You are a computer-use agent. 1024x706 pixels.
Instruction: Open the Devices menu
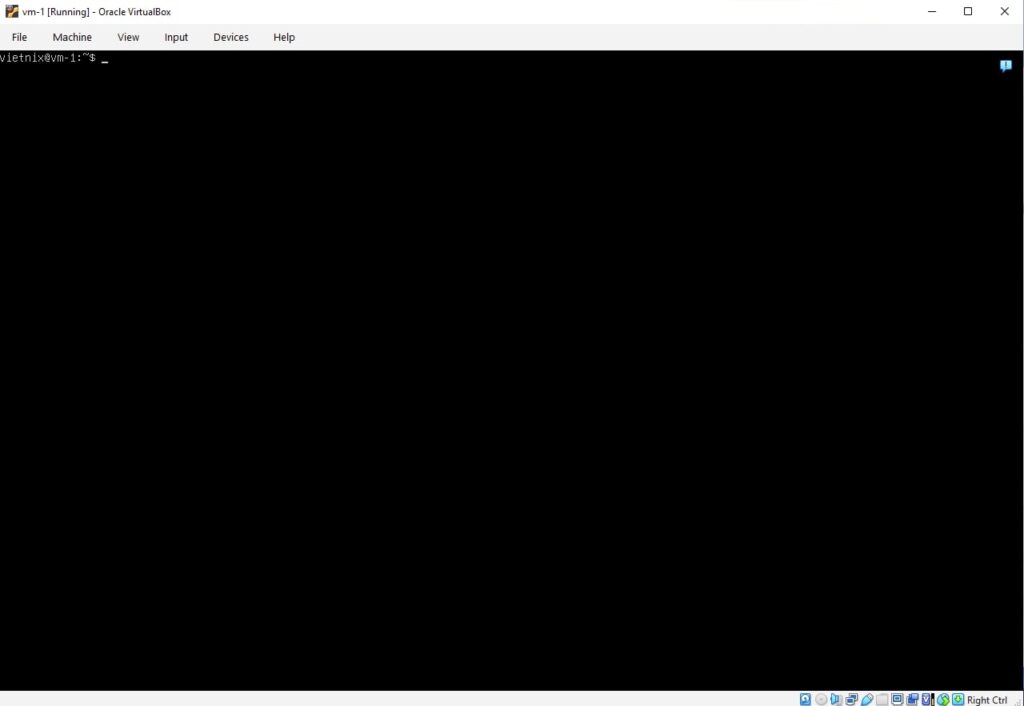pos(231,37)
